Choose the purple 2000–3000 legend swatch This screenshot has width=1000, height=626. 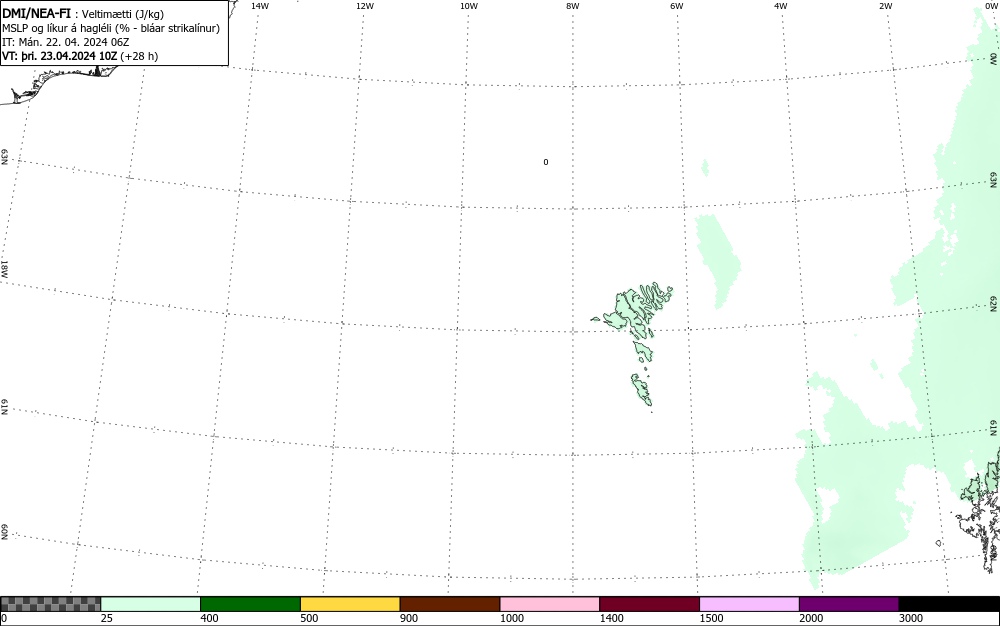point(849,604)
